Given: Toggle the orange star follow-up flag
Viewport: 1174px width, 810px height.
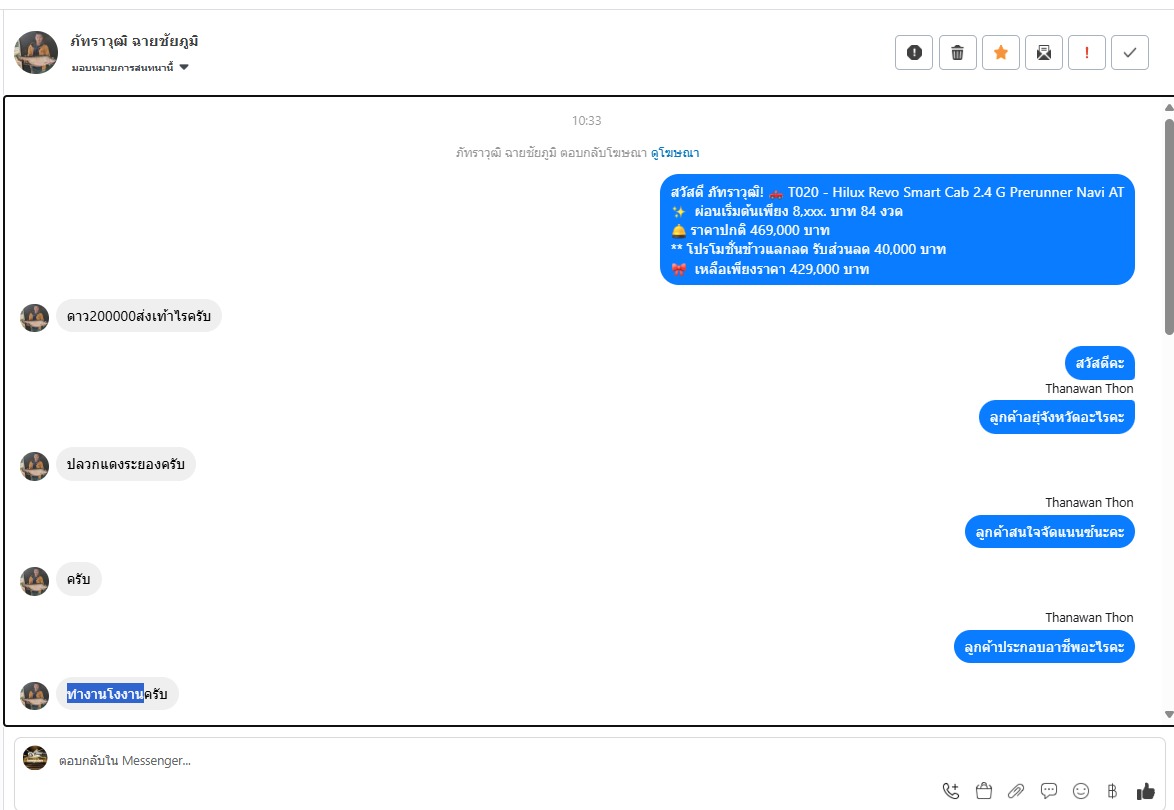Looking at the screenshot, I should (1001, 53).
